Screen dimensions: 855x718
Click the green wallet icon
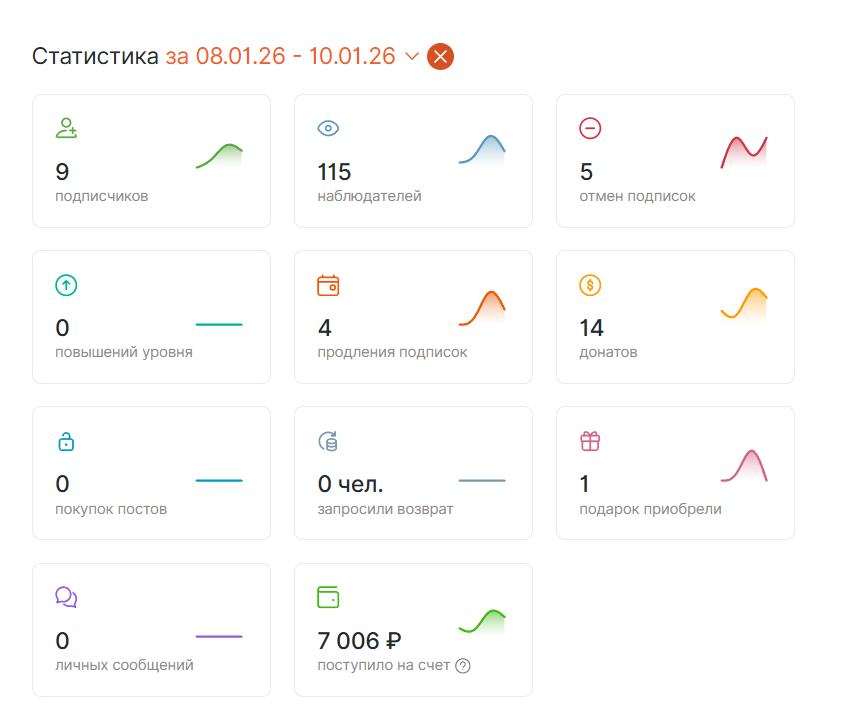328,597
